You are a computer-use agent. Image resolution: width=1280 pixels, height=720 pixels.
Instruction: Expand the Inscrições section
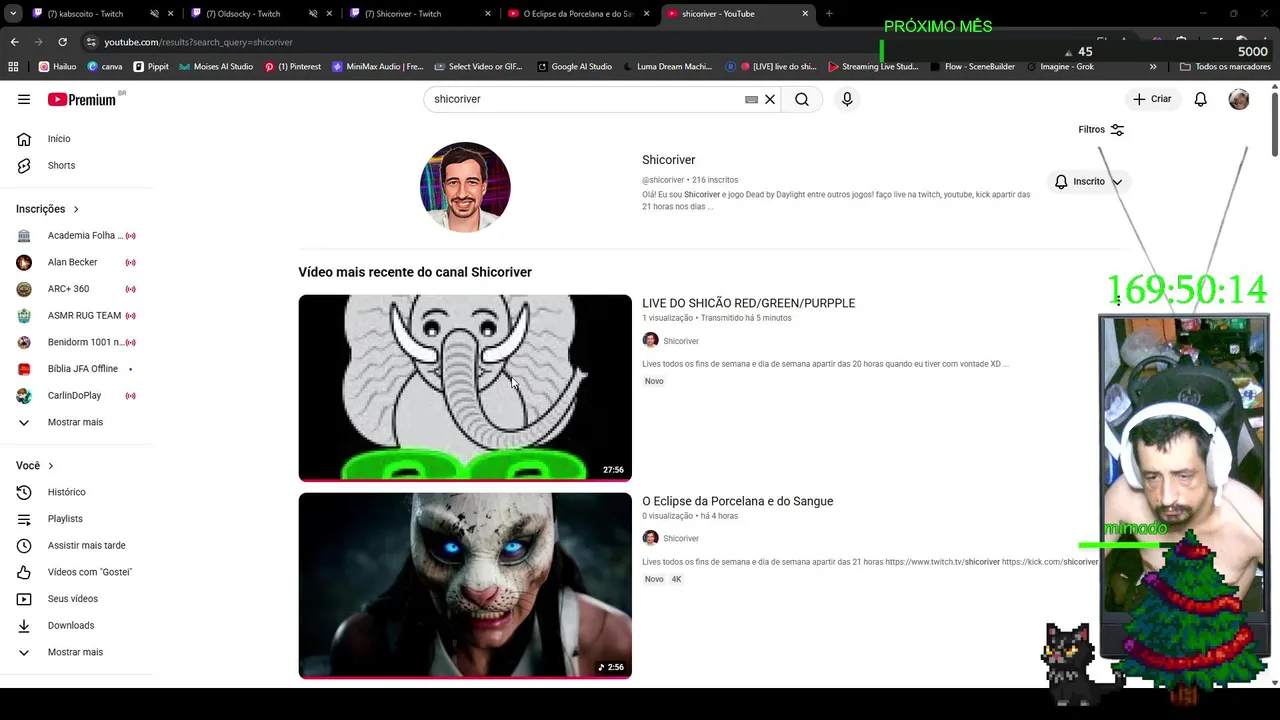coord(48,209)
